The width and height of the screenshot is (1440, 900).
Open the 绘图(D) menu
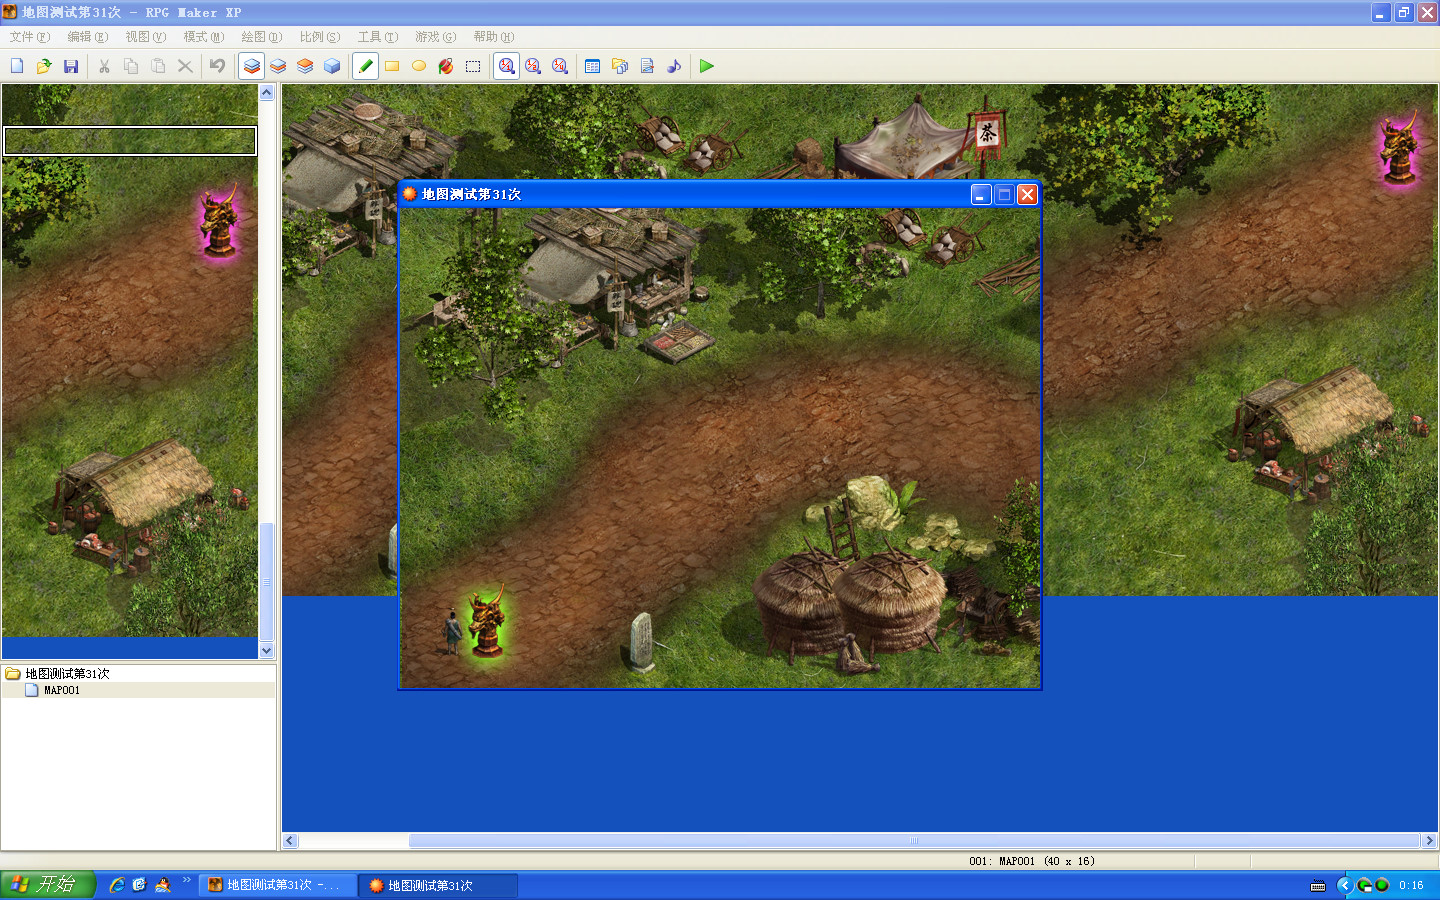(262, 37)
